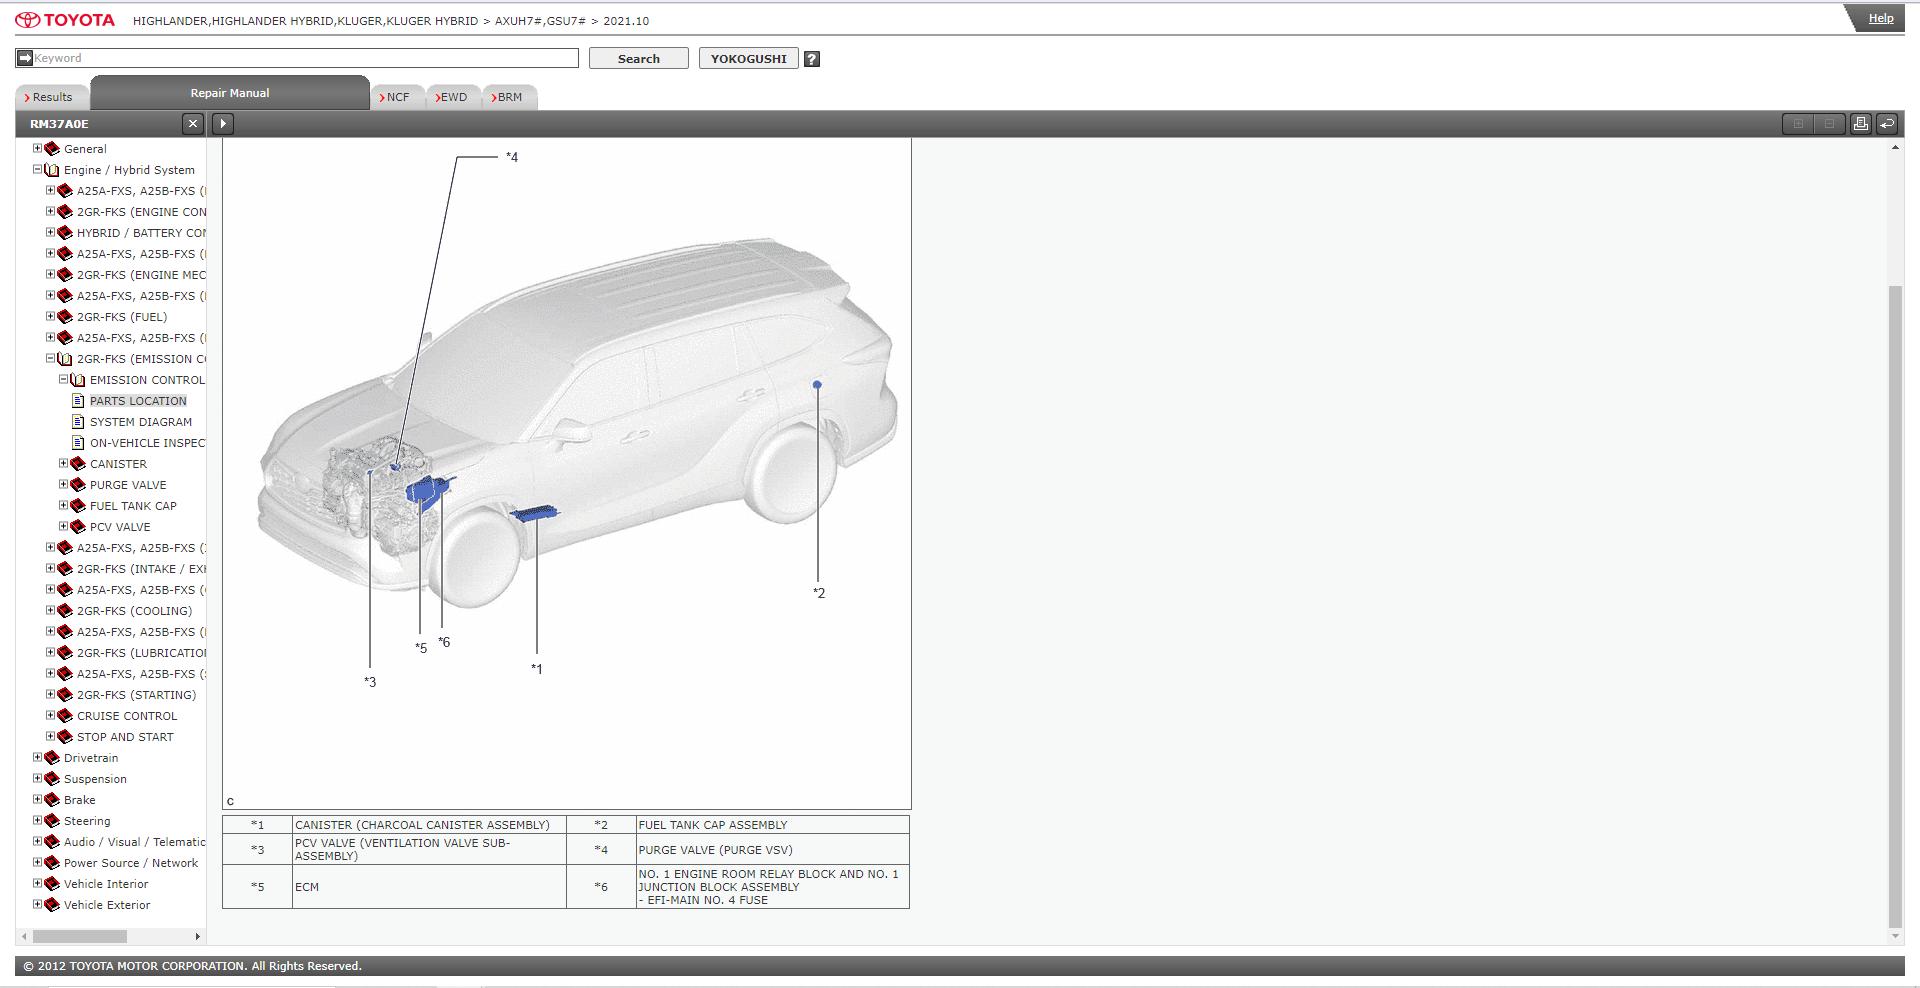Click the open book icon beside Engine / Hybrid System

click(52, 170)
